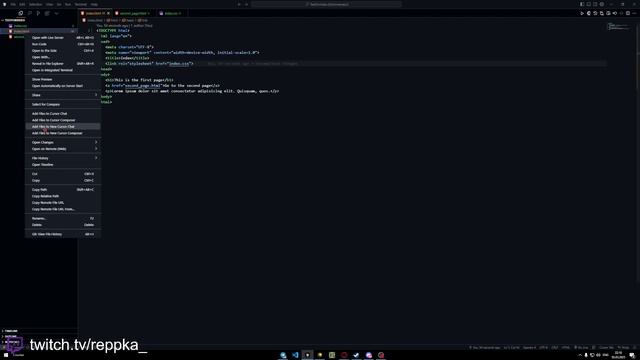
Task: Select 'Add Files to Cursor Composer'
Action: (x=63, y=120)
